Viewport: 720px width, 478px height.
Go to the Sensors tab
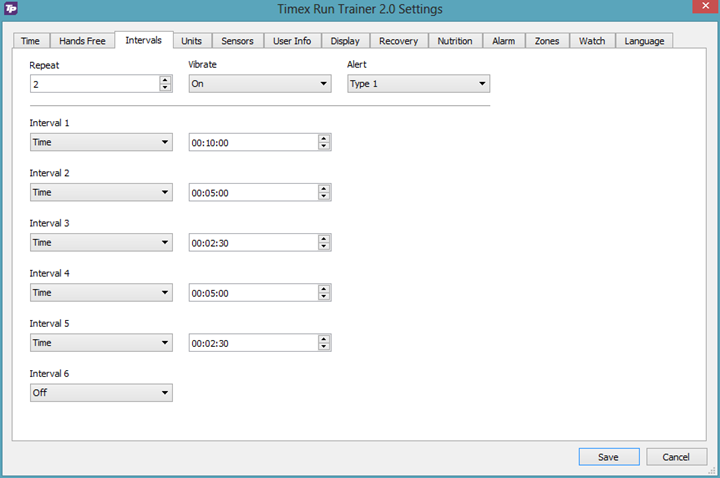(x=237, y=41)
